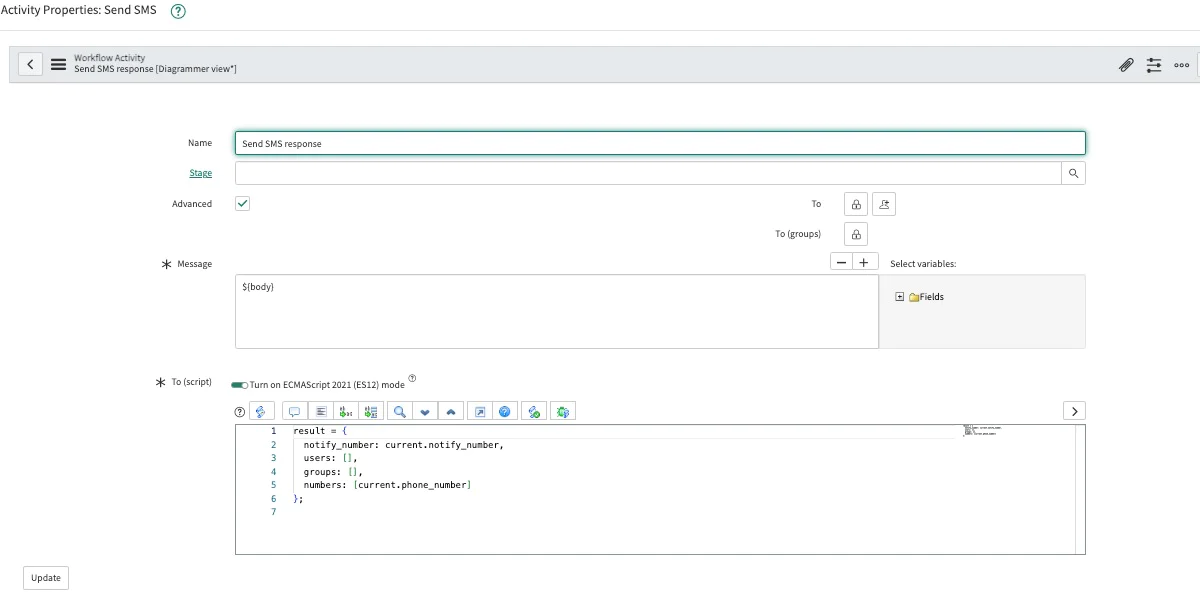The image size is (1200, 596).
Task: Click the script minimap preview
Action: click(982, 431)
